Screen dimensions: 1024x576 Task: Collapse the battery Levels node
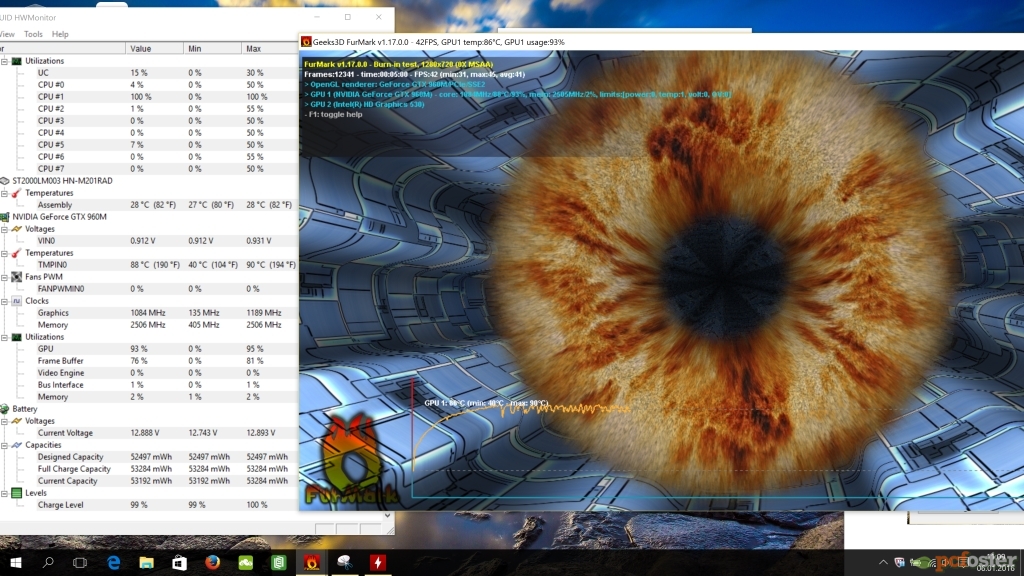click(x=3, y=493)
